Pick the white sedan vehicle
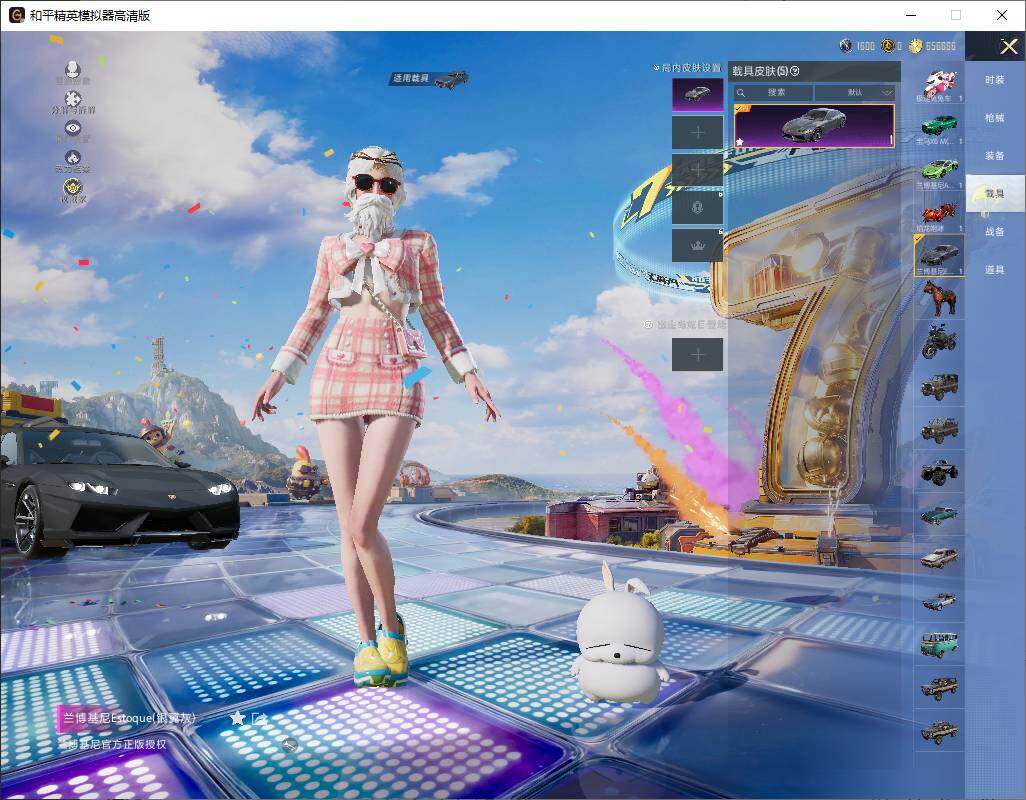 point(939,558)
